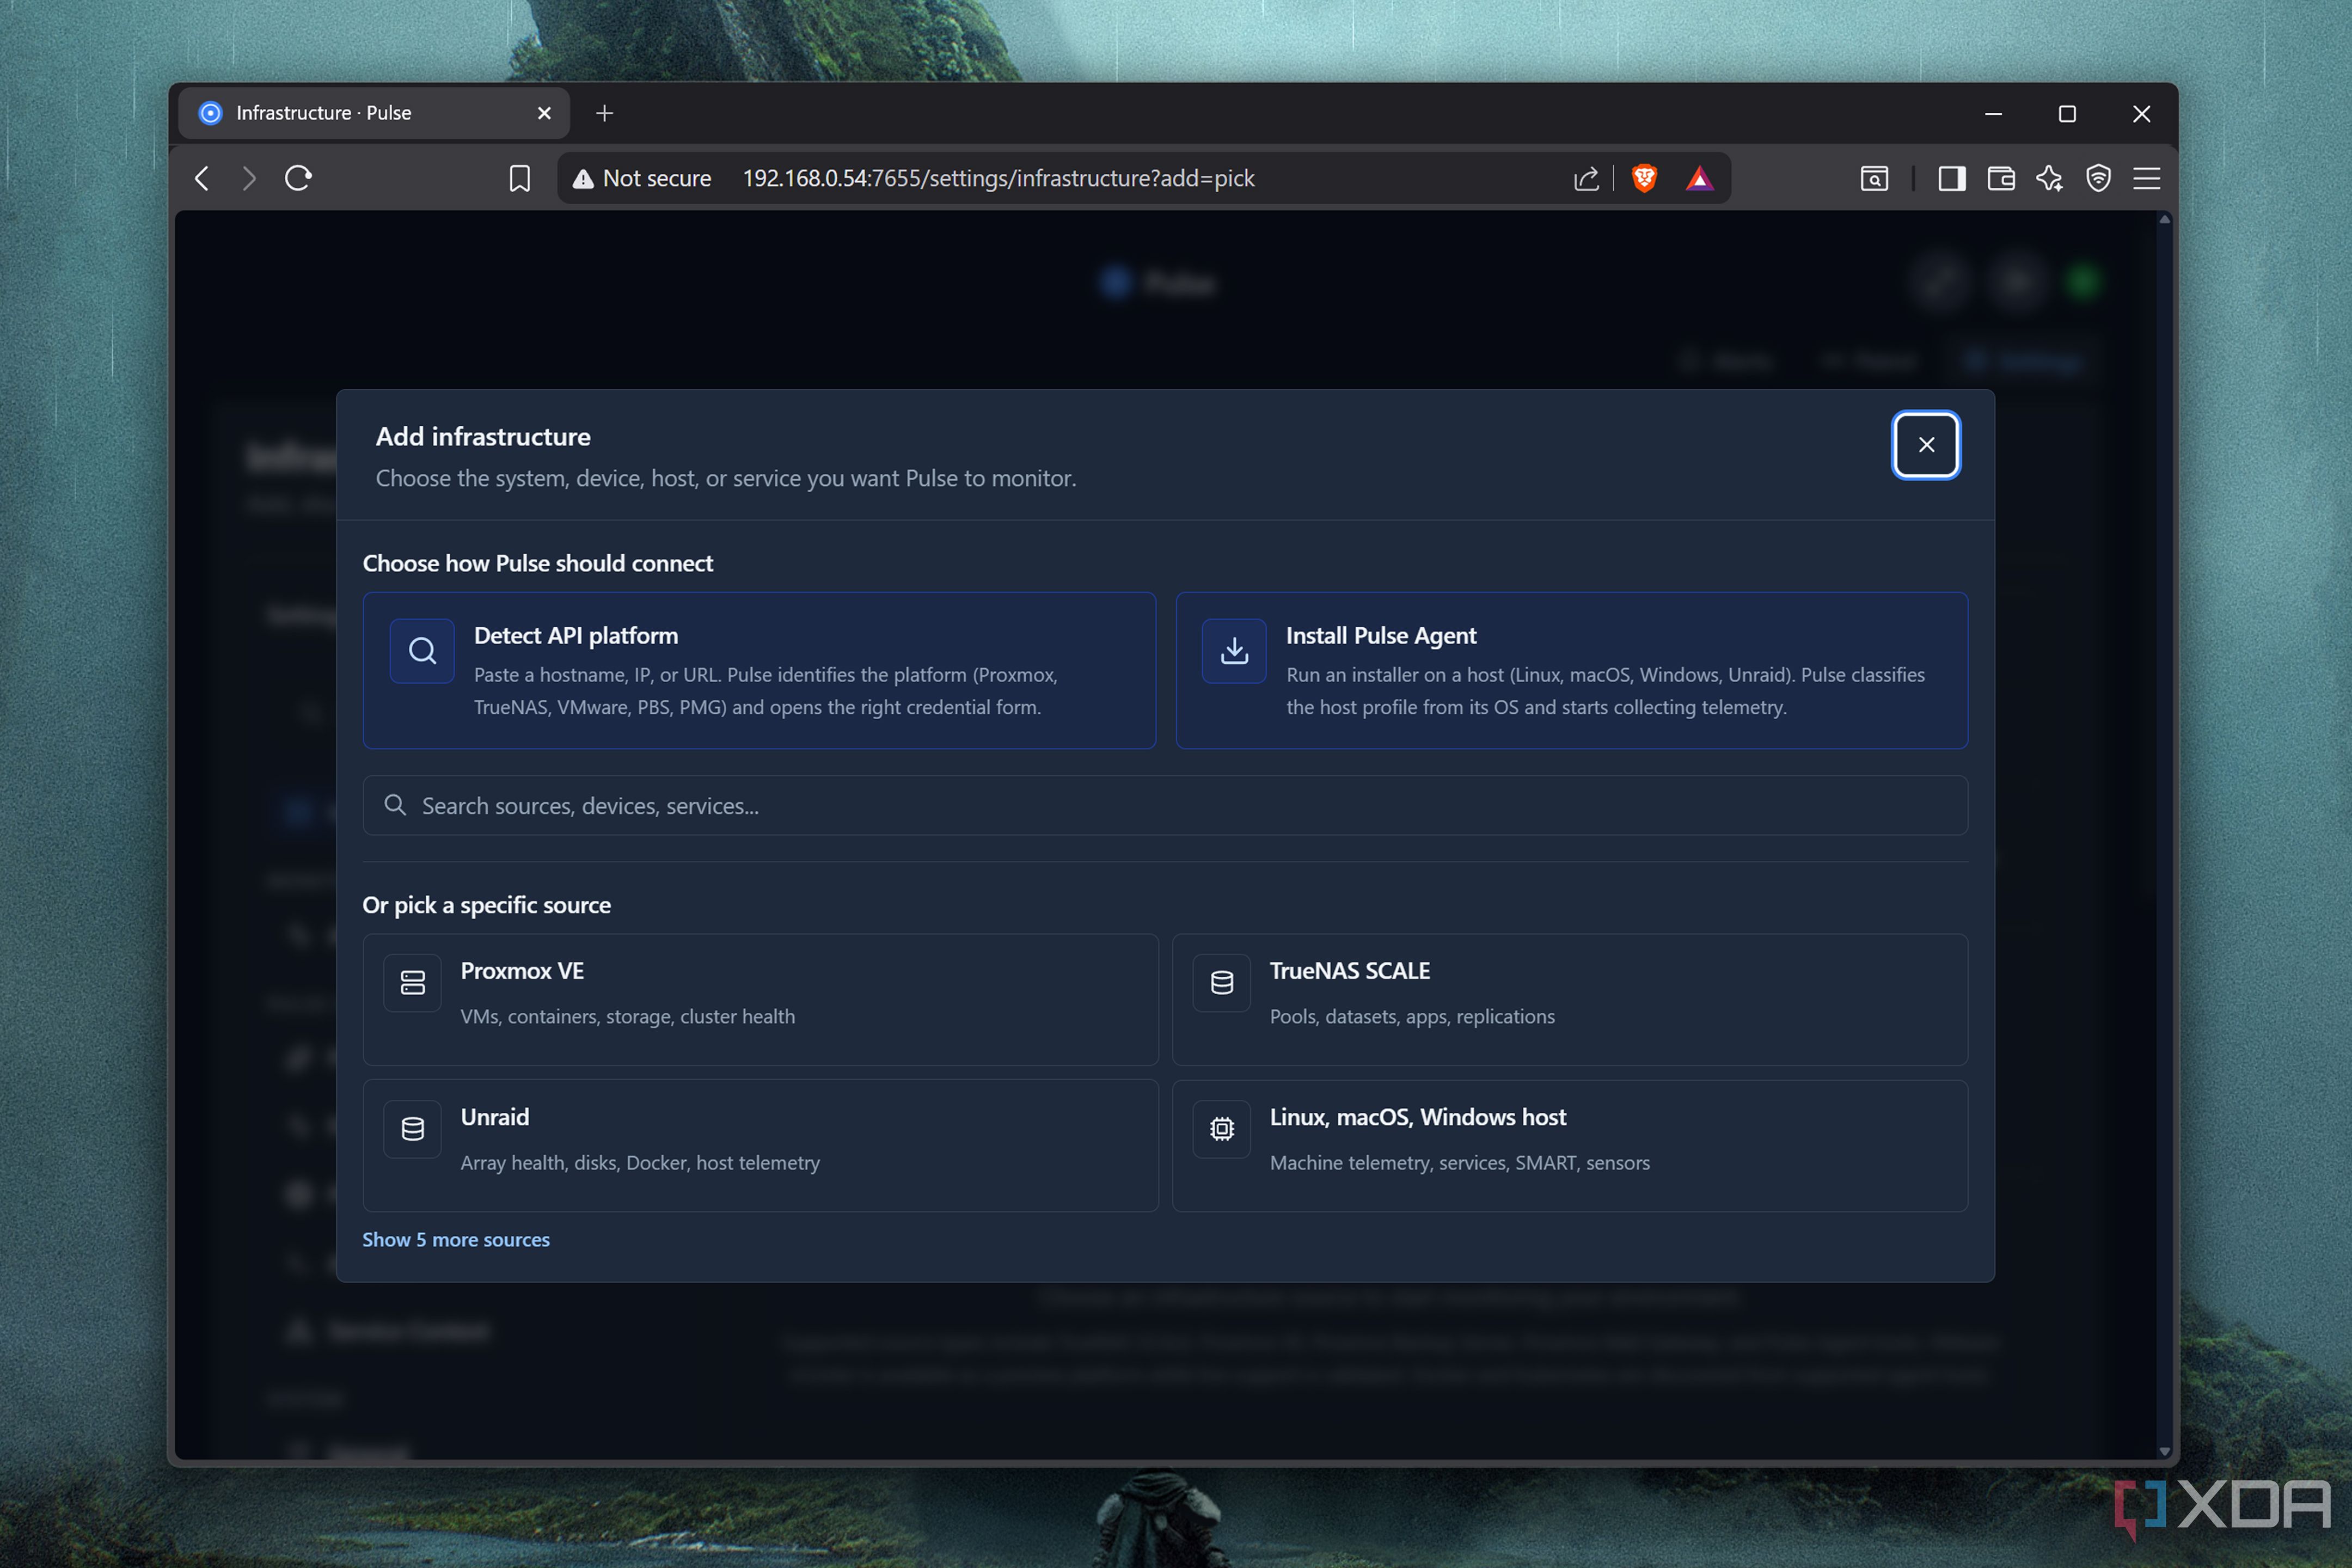This screenshot has width=2352, height=1568.
Task: Click the Proxmox VE server icon
Action: 412,983
